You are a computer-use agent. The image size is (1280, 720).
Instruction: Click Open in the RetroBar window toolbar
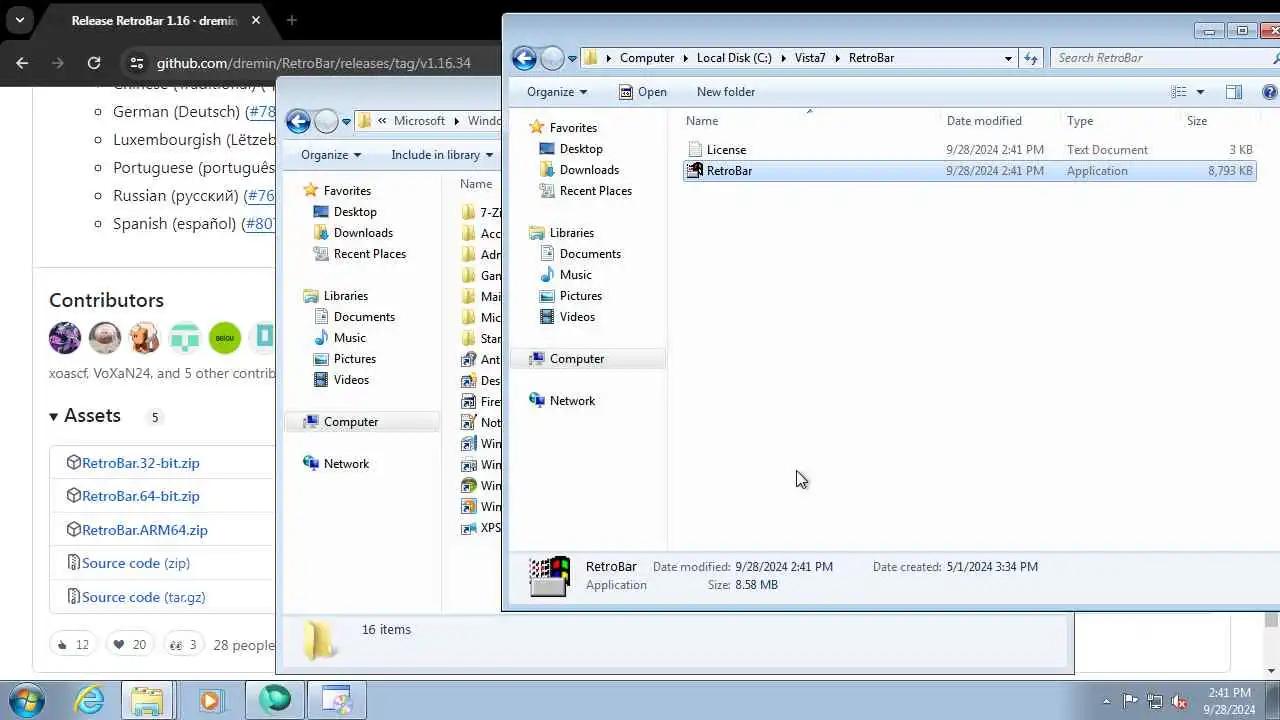(x=643, y=92)
